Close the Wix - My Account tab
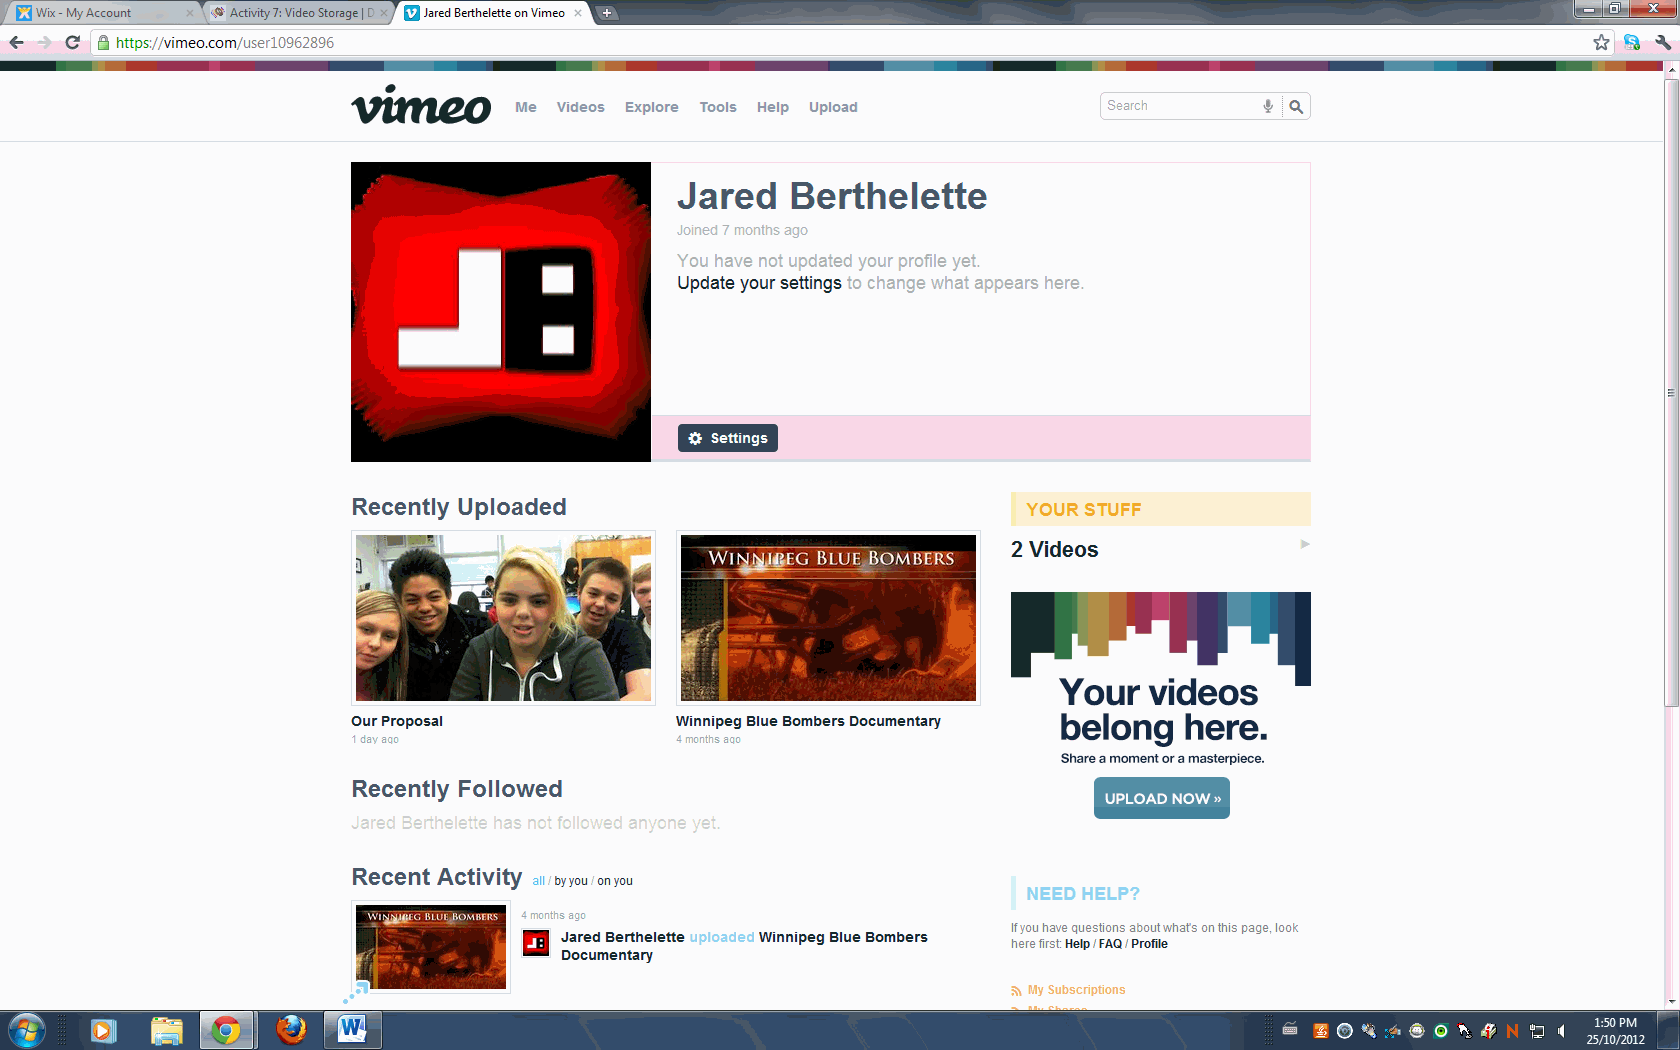1680x1050 pixels. point(190,13)
